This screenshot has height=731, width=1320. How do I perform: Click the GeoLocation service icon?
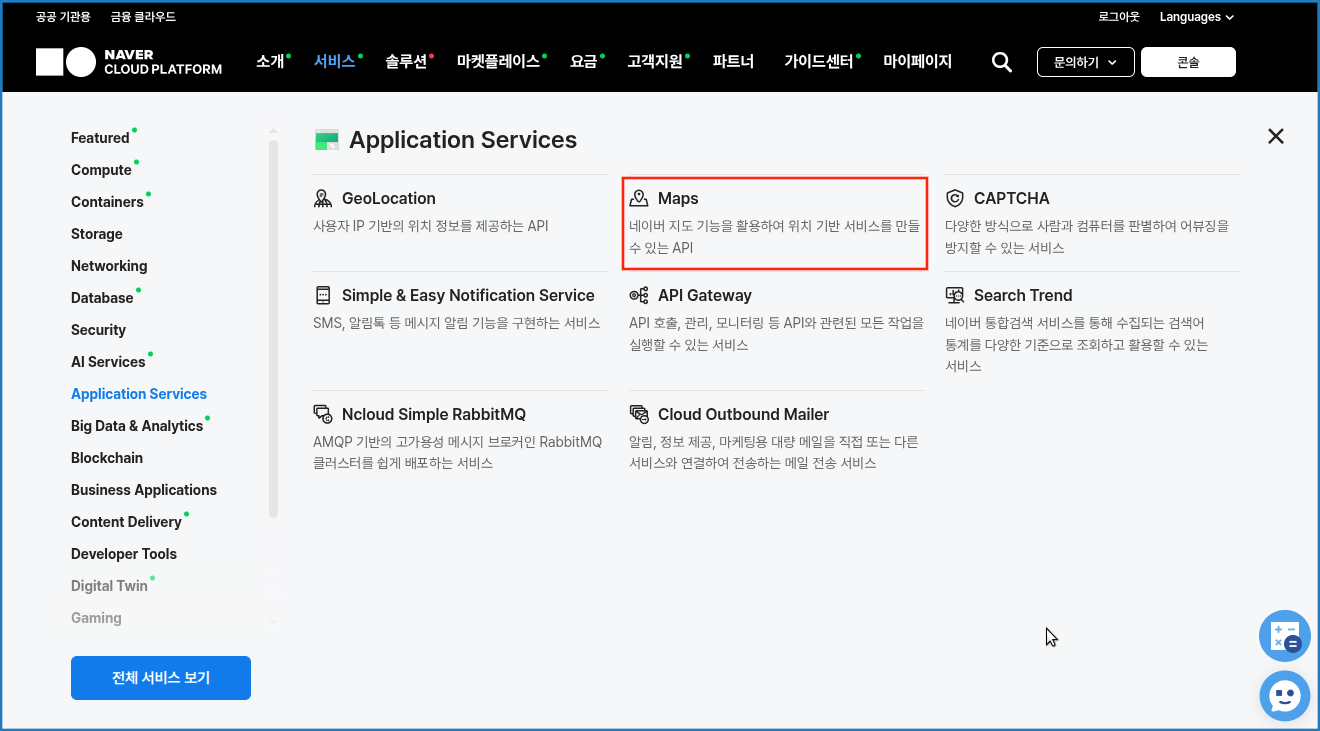coord(323,198)
